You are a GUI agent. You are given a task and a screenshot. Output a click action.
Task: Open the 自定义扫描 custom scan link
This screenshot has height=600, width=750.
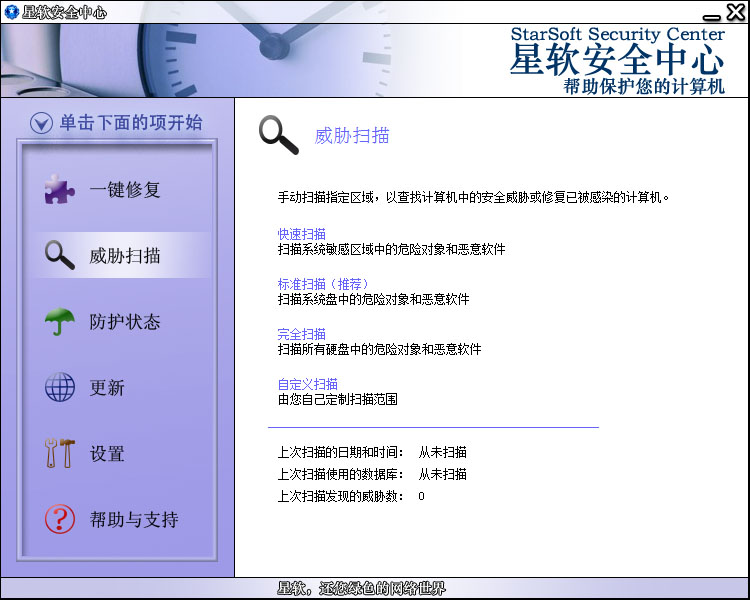308,384
